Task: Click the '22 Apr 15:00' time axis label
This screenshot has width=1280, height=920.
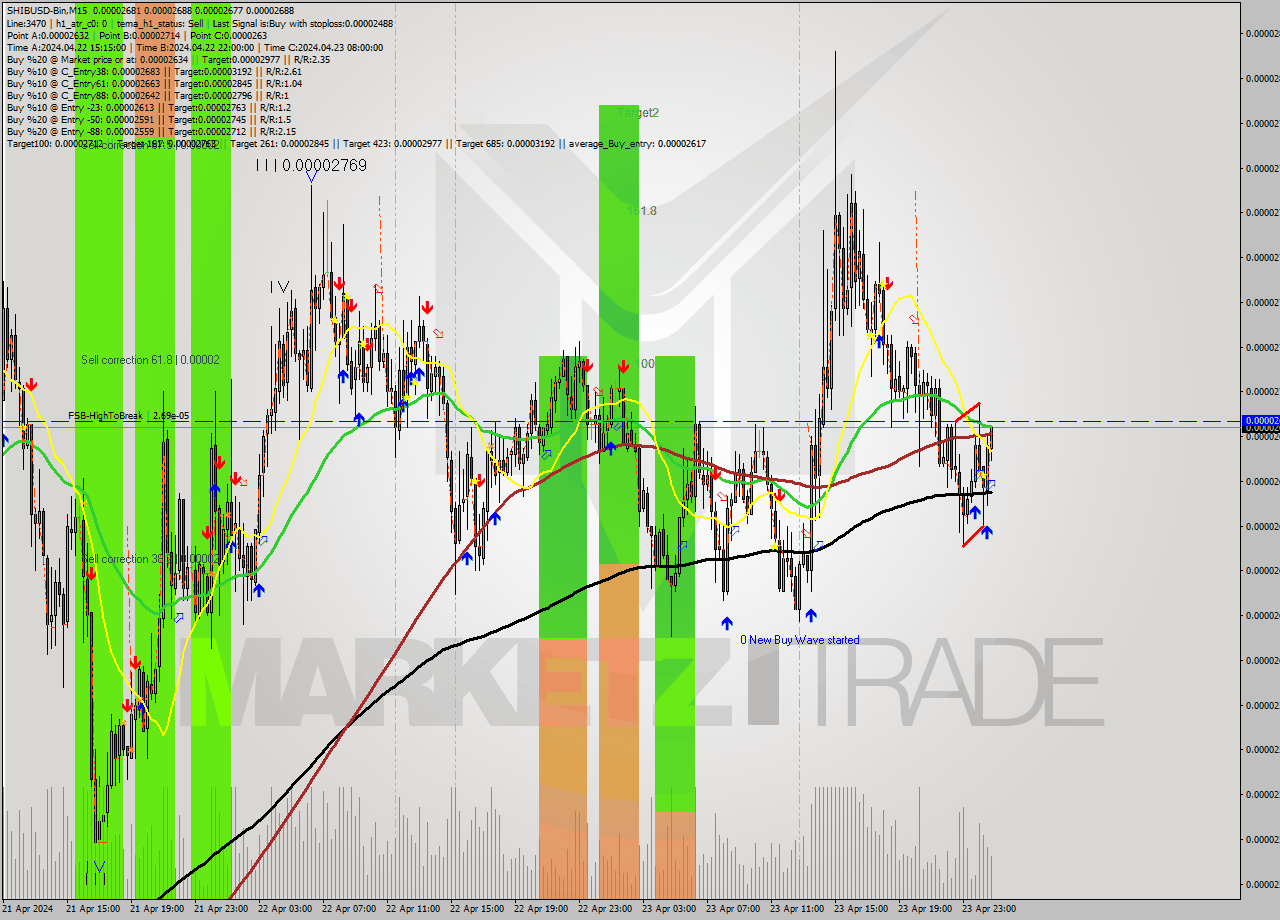Action: [477, 909]
